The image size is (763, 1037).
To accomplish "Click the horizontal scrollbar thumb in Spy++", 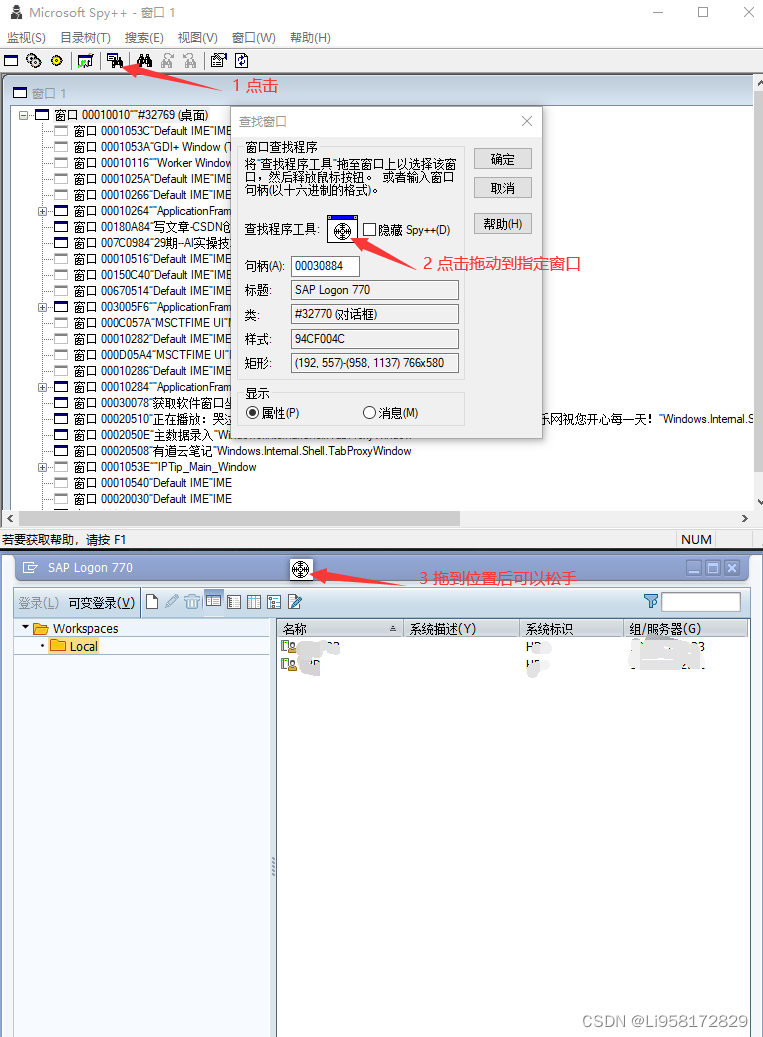I will coord(239,518).
